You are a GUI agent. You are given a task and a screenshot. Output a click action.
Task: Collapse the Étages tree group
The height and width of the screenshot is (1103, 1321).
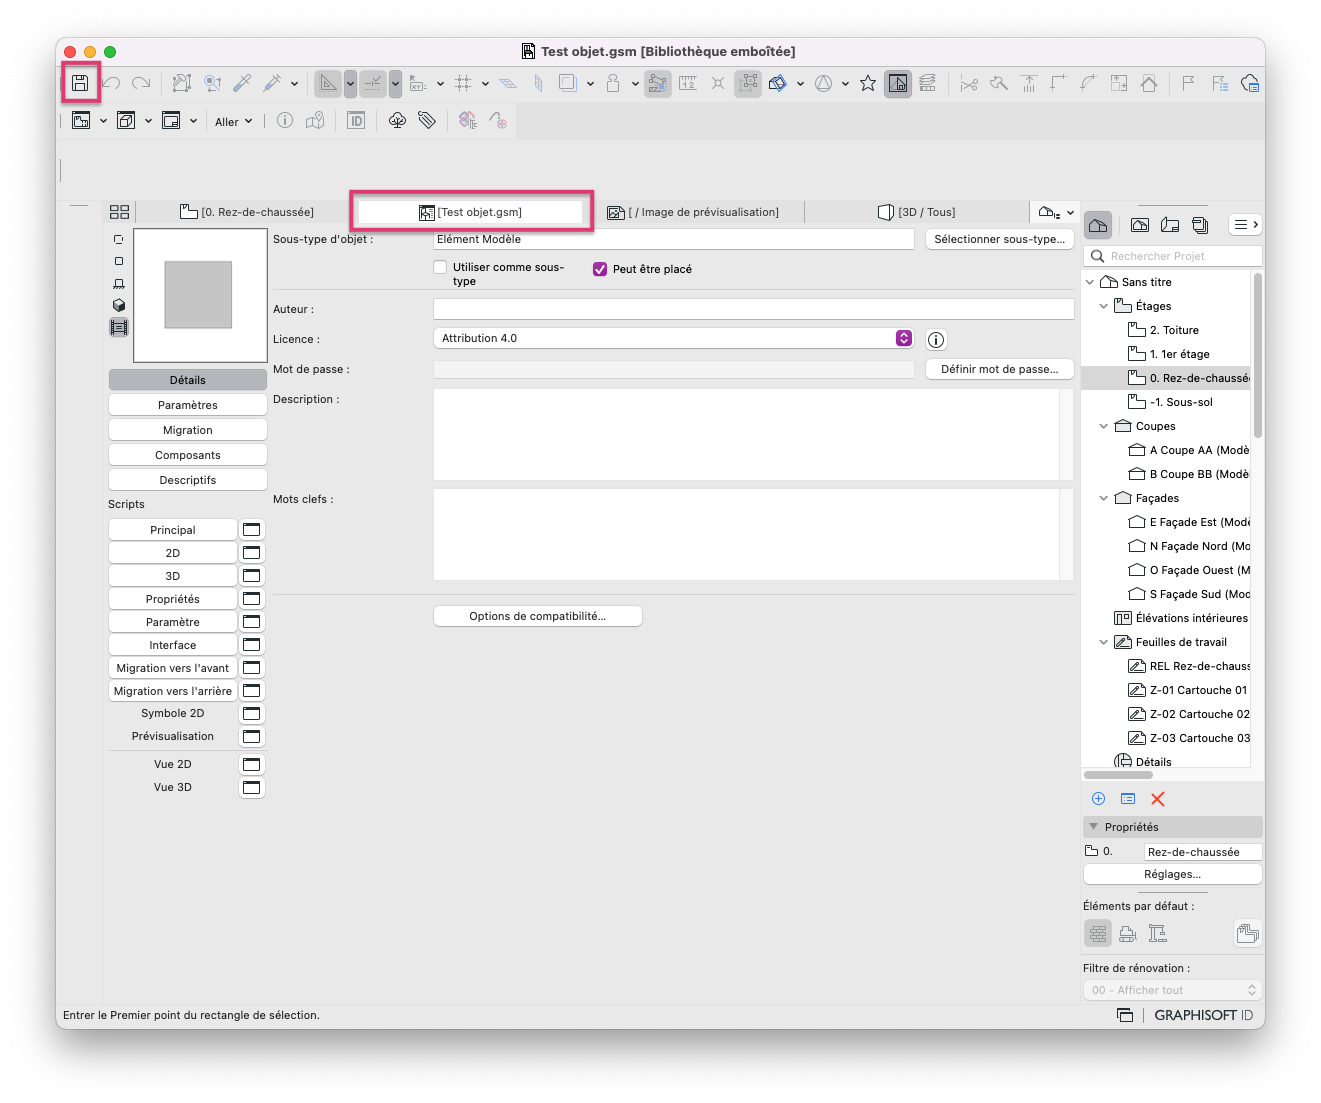click(x=1104, y=306)
